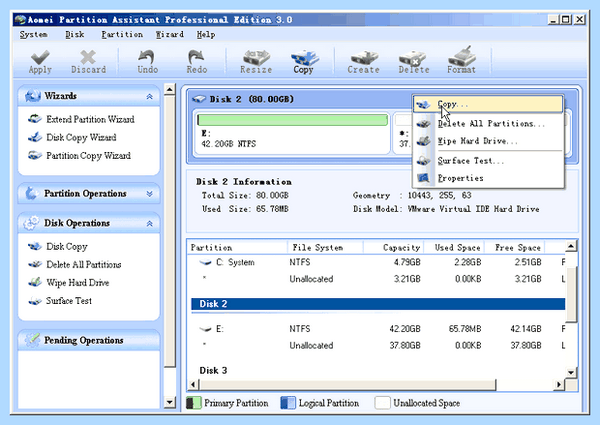Click the Delete partition toolbar icon
Screen dimensions: 600x425
click(413, 57)
